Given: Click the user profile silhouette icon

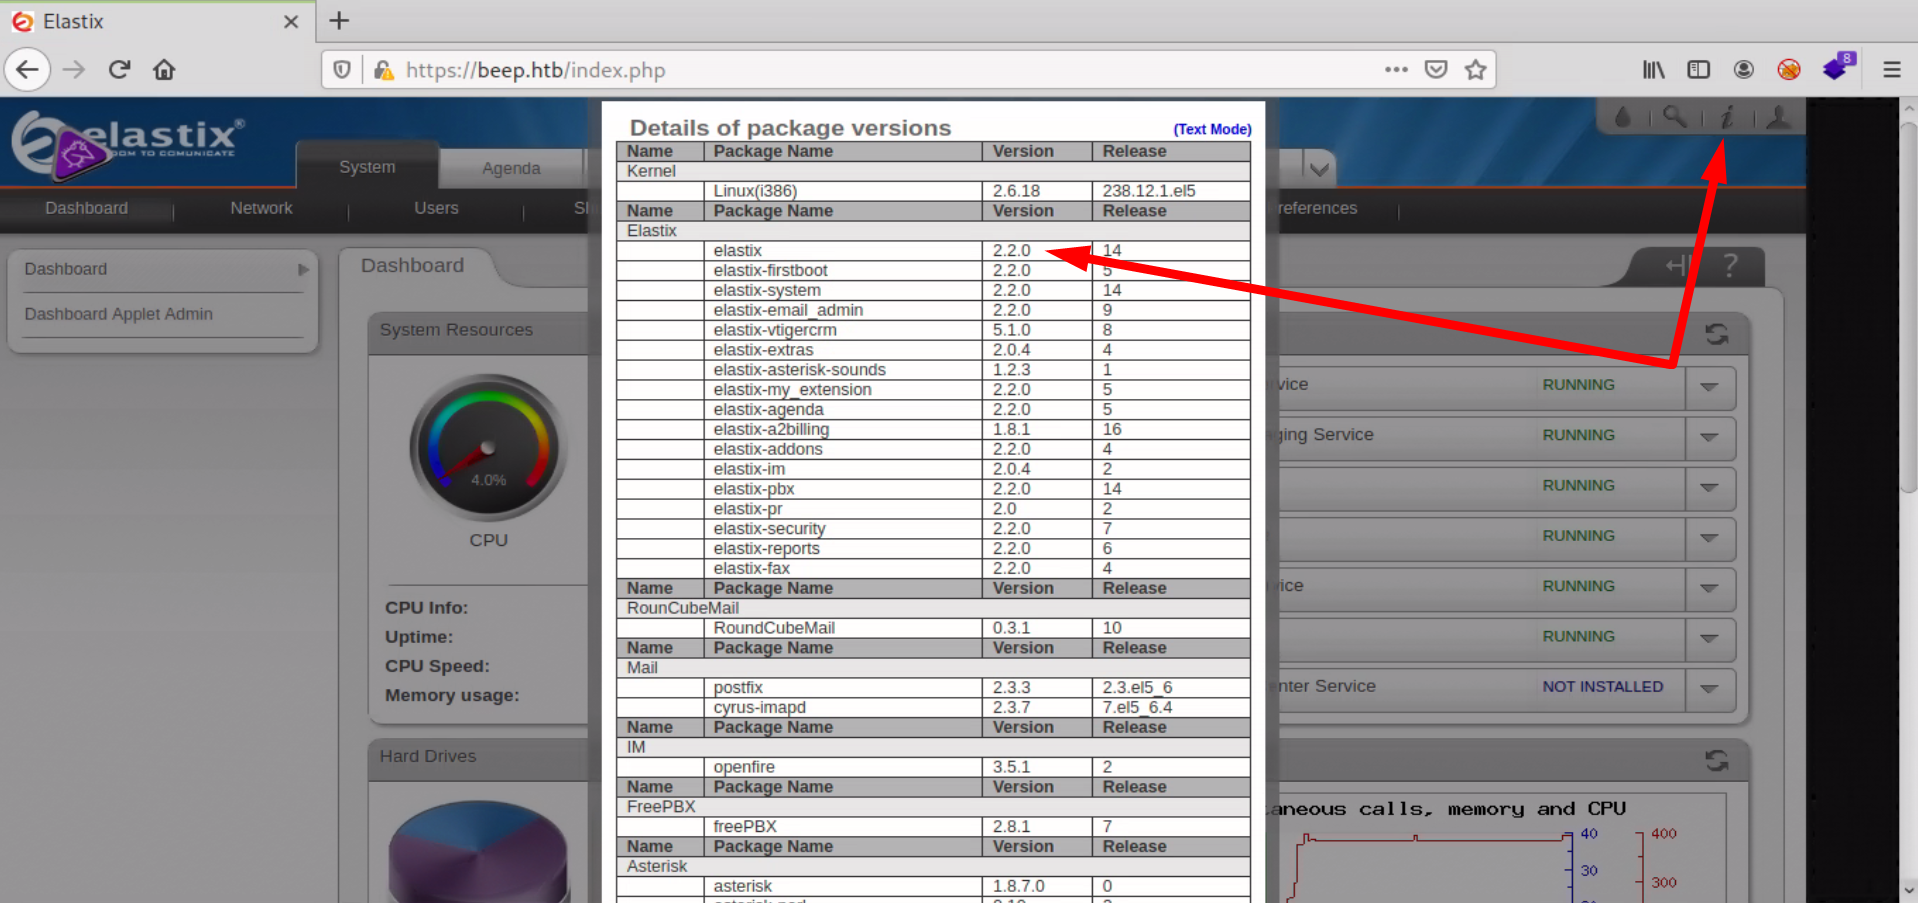Looking at the screenshot, I should [1778, 118].
